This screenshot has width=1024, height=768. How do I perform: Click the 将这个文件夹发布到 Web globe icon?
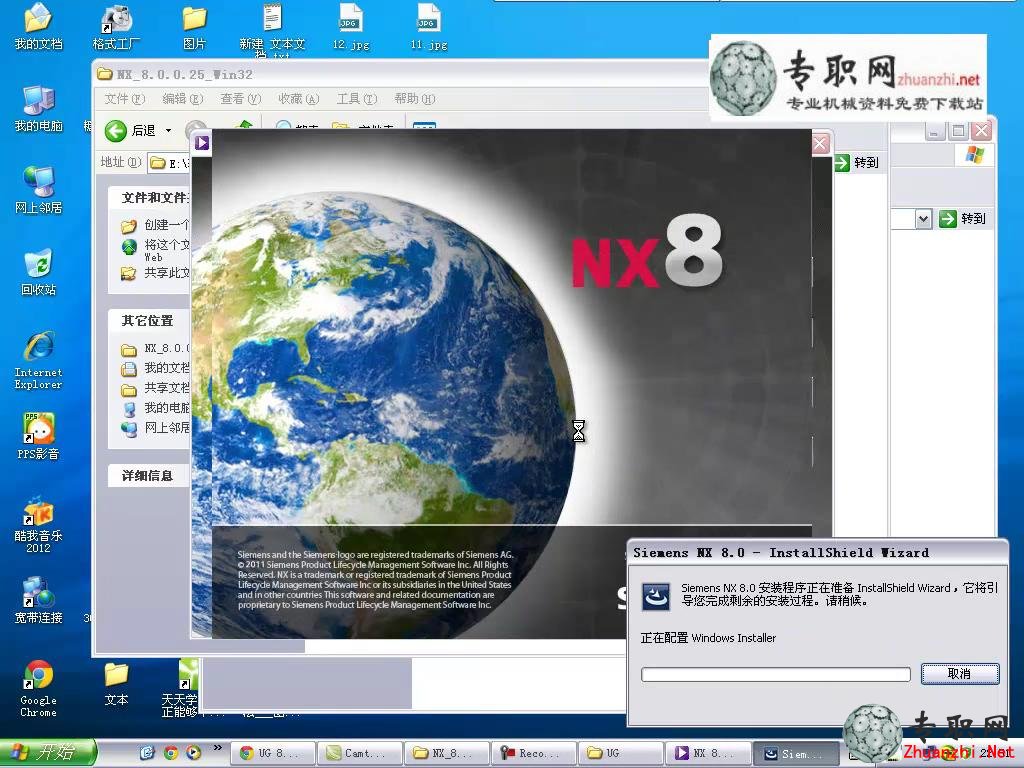click(129, 248)
